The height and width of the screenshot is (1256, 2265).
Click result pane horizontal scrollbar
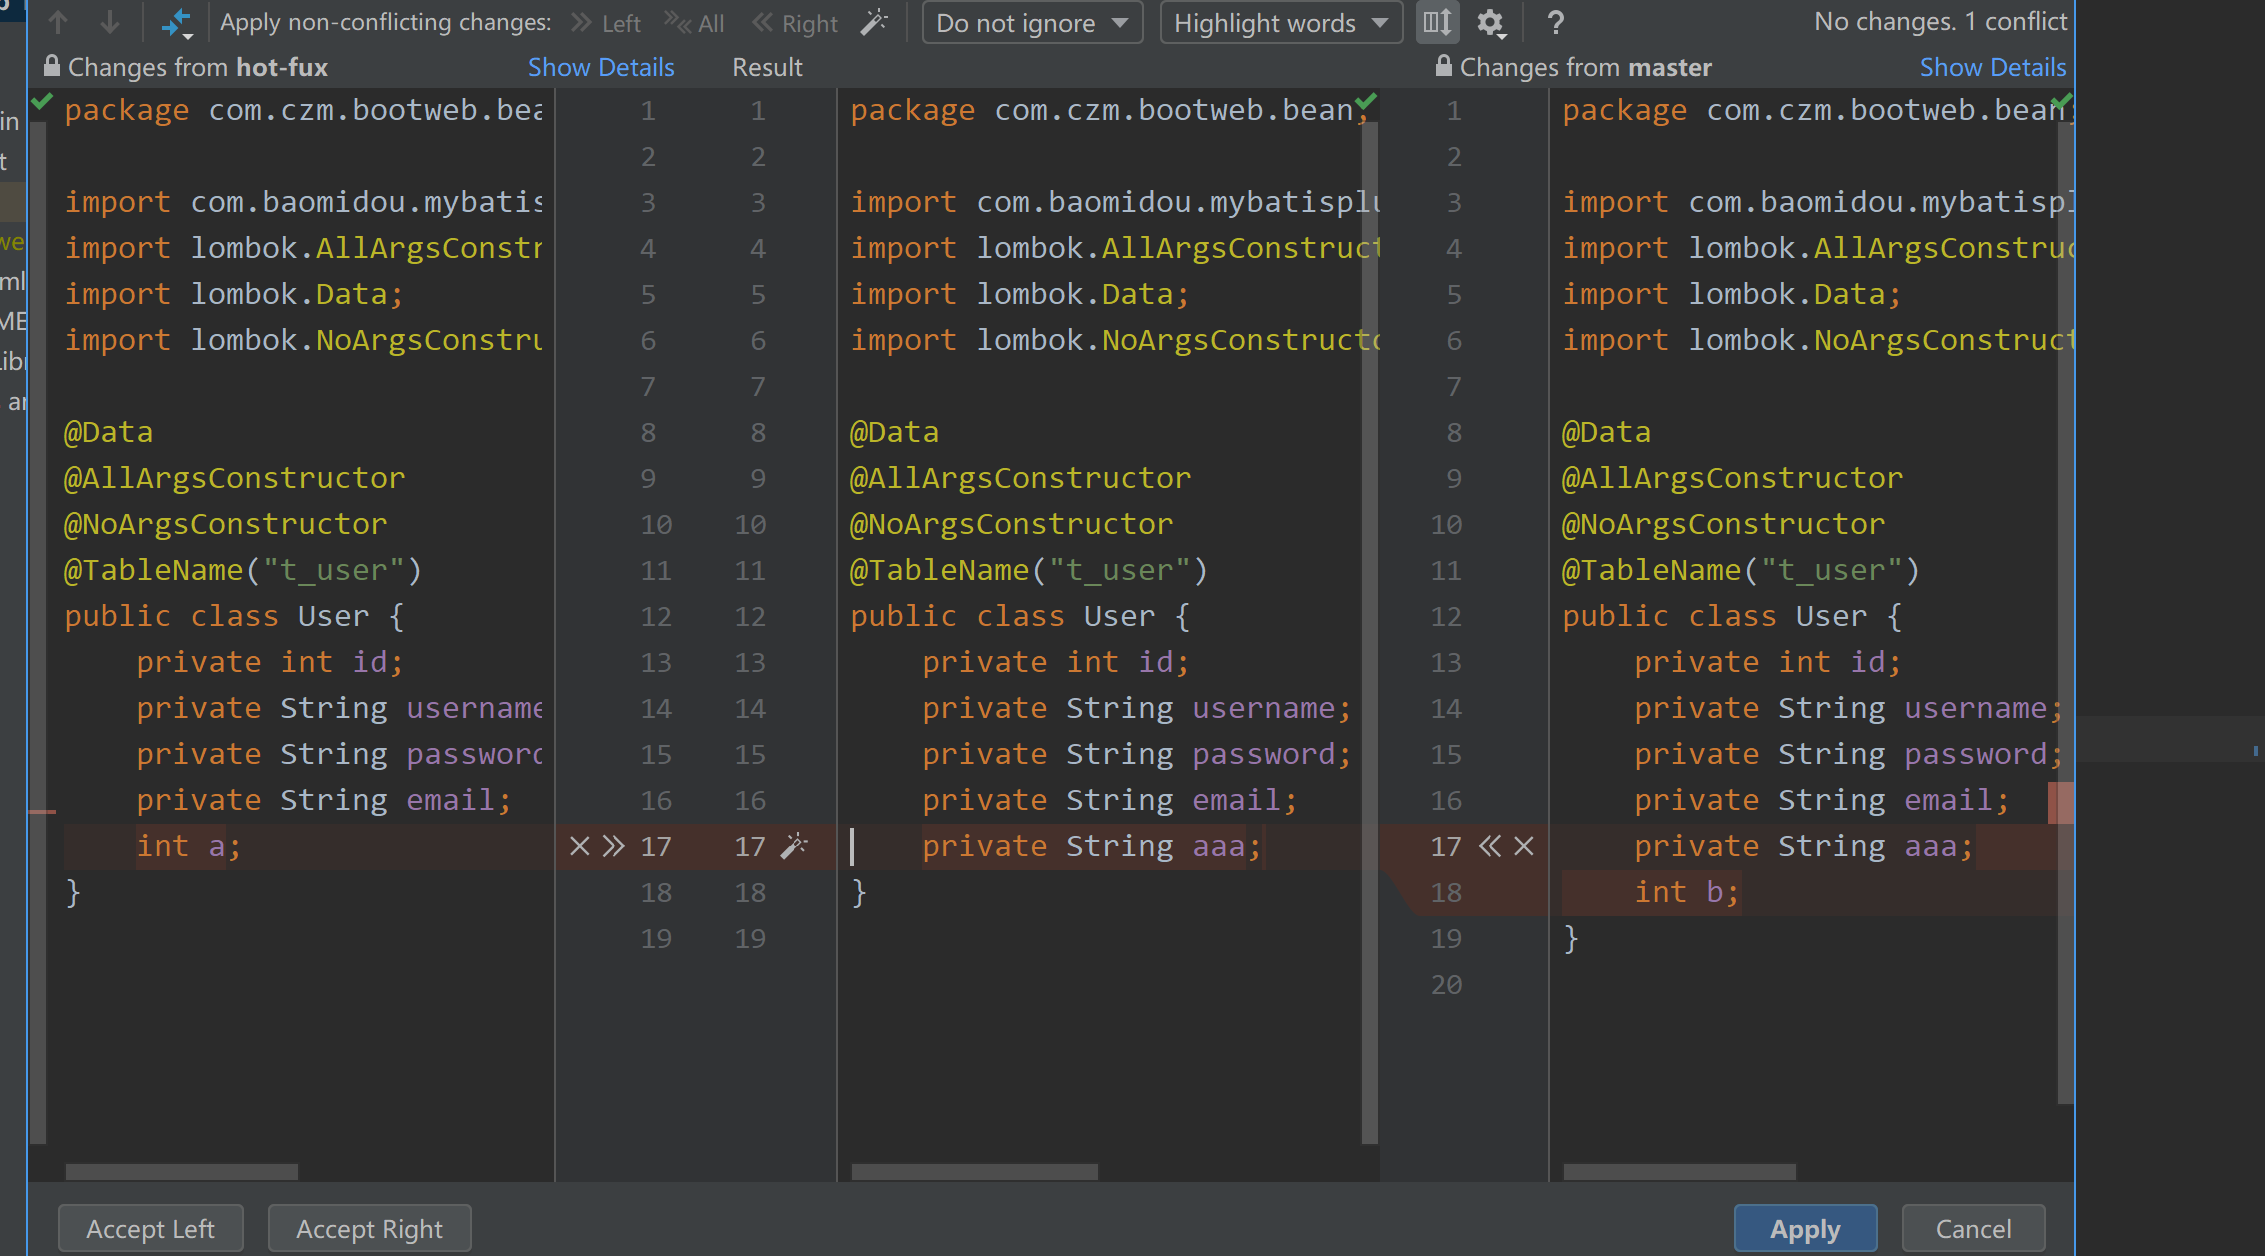[975, 1171]
